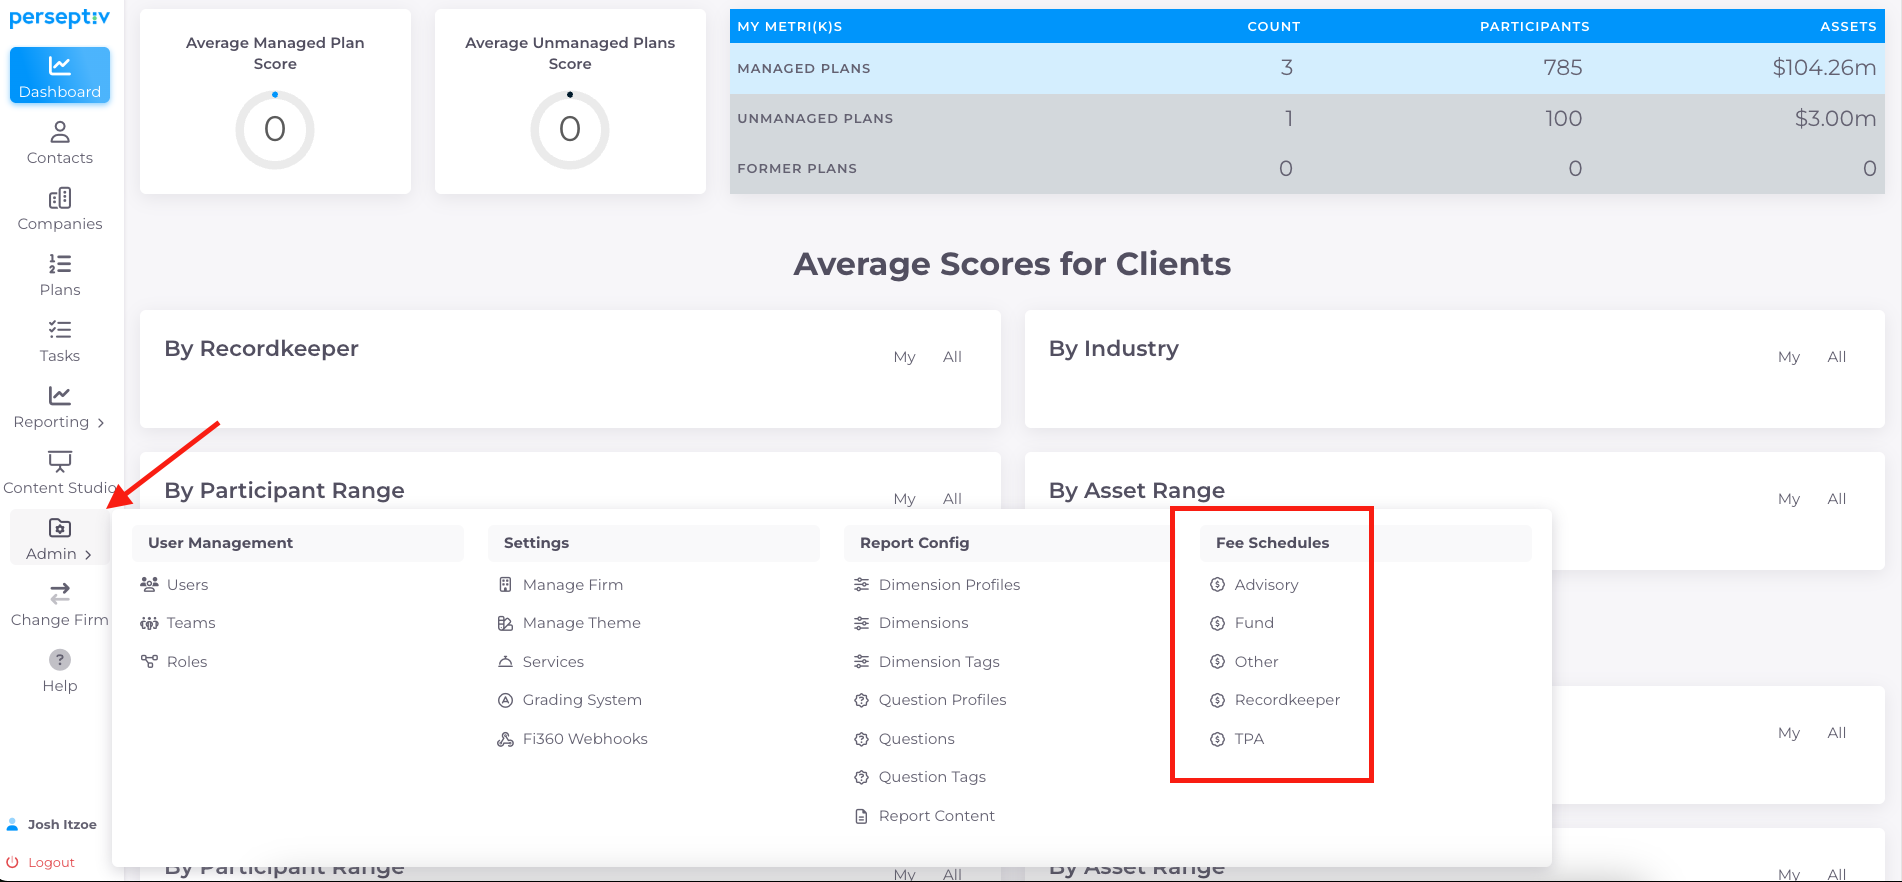Screen dimensions: 1902x882
Task: Select My in By Industry card
Action: point(1789,357)
